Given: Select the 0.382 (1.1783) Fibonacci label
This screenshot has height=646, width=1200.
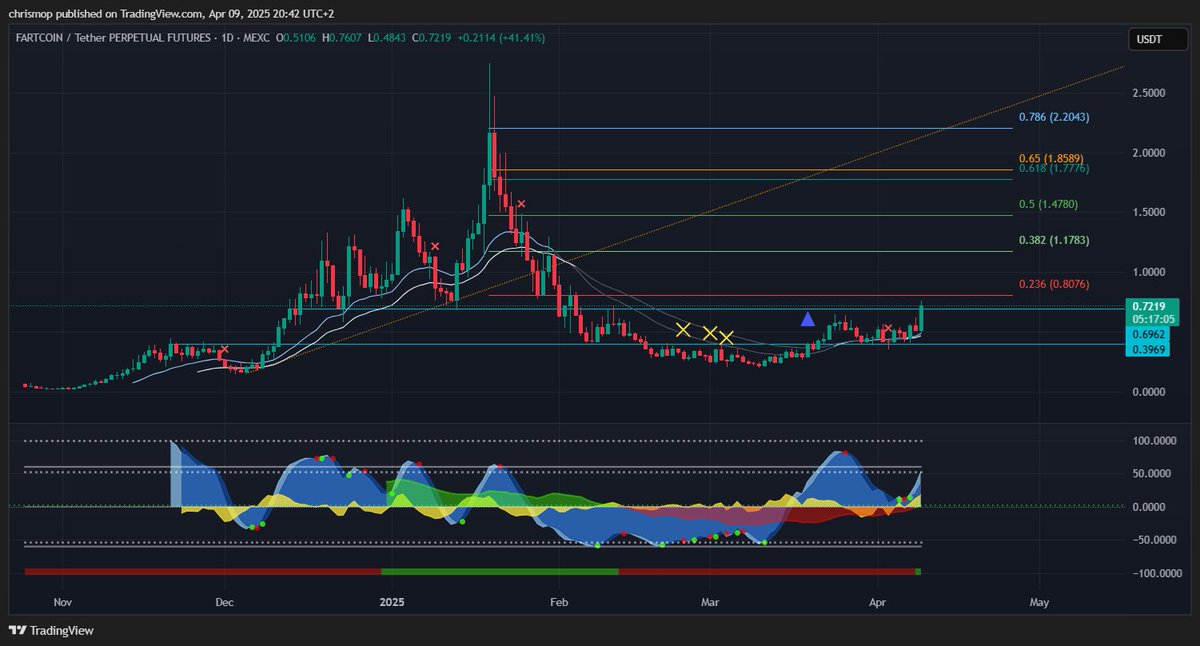Looking at the screenshot, I should (x=1053, y=241).
